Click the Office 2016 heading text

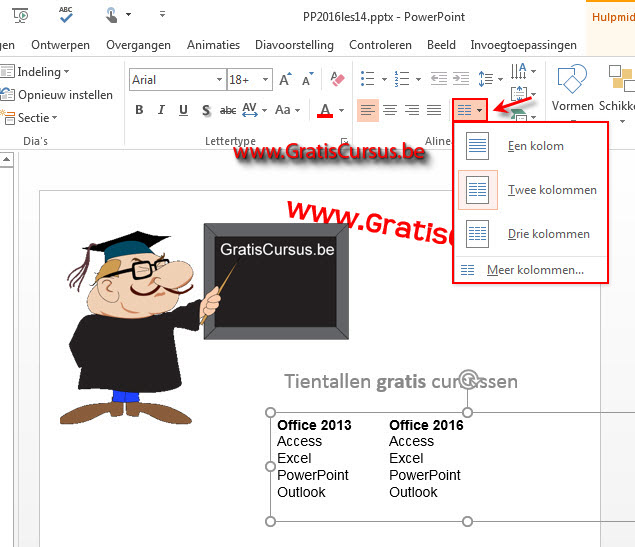point(426,425)
